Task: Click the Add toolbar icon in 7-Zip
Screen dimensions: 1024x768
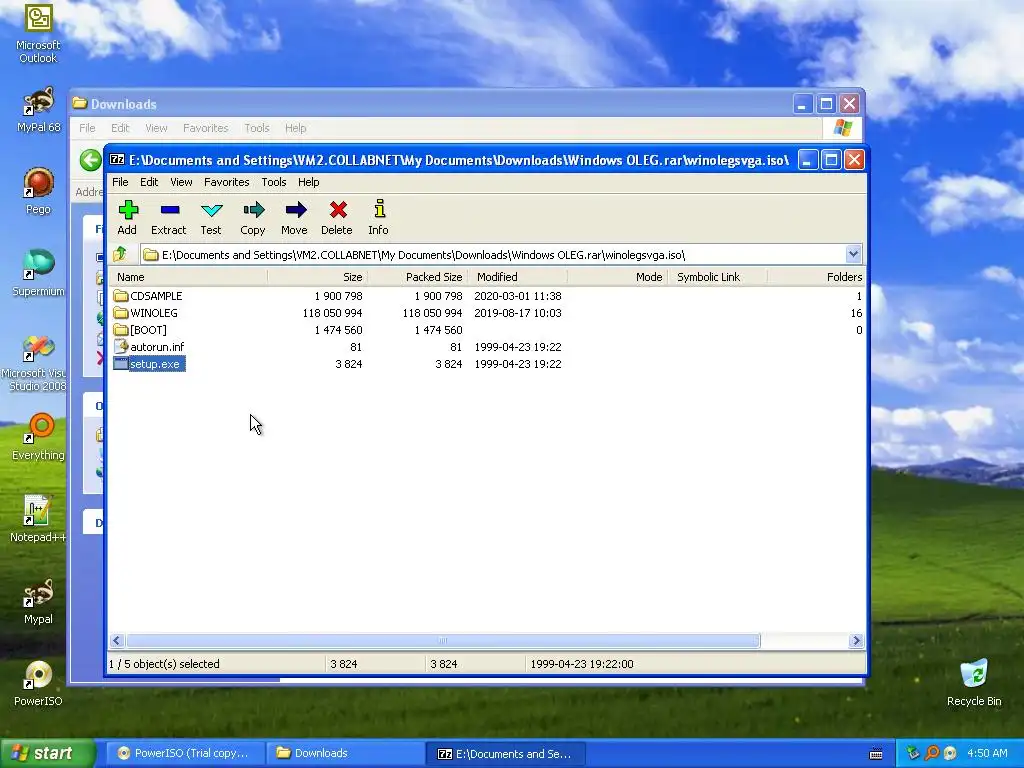Action: pyautogui.click(x=127, y=217)
